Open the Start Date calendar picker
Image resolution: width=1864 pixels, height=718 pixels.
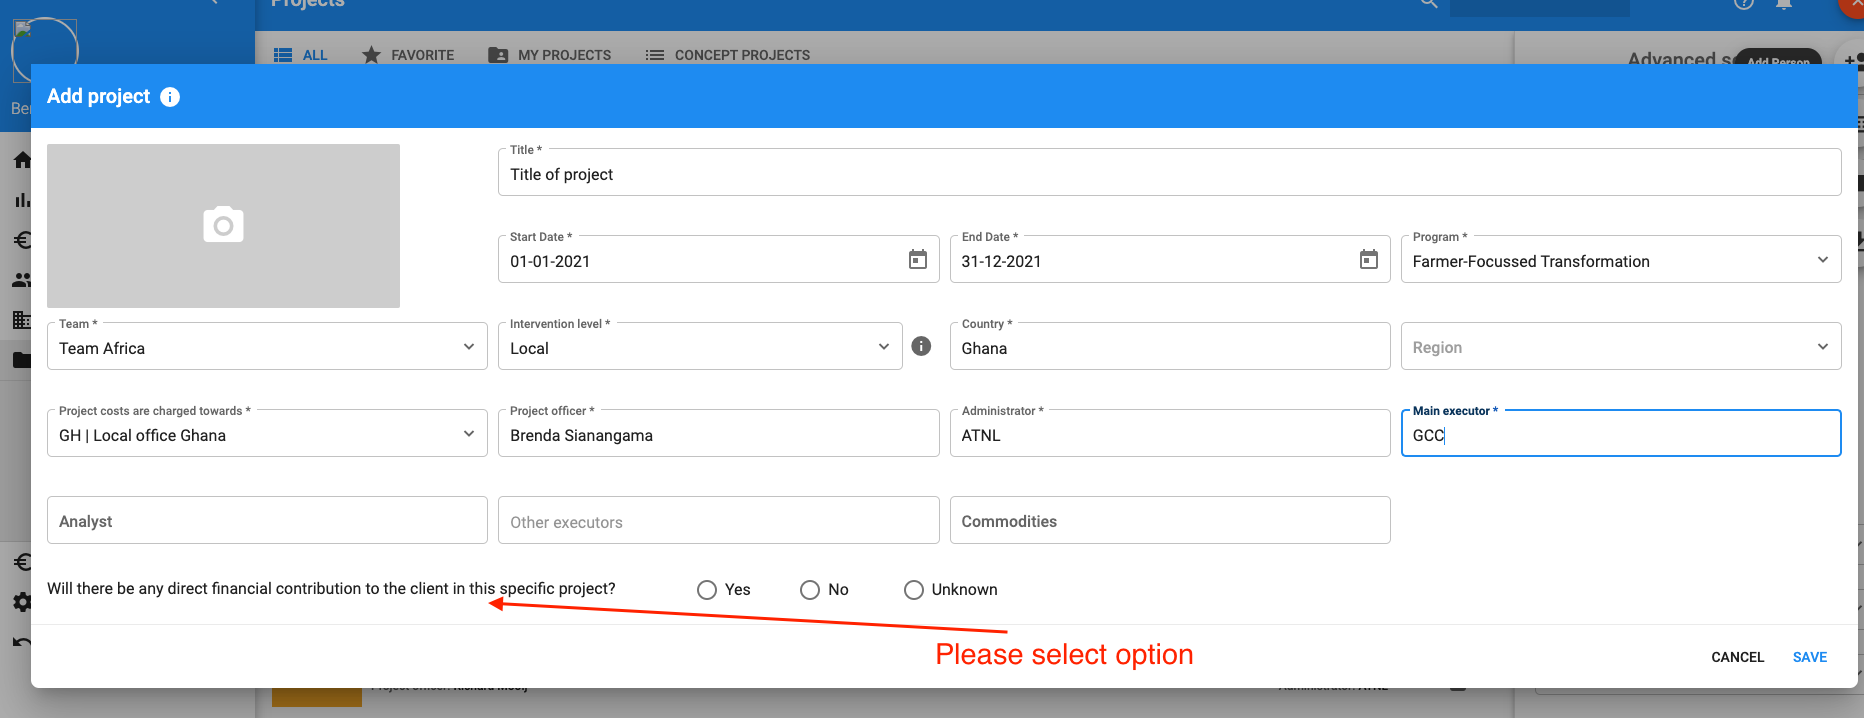pos(917,260)
